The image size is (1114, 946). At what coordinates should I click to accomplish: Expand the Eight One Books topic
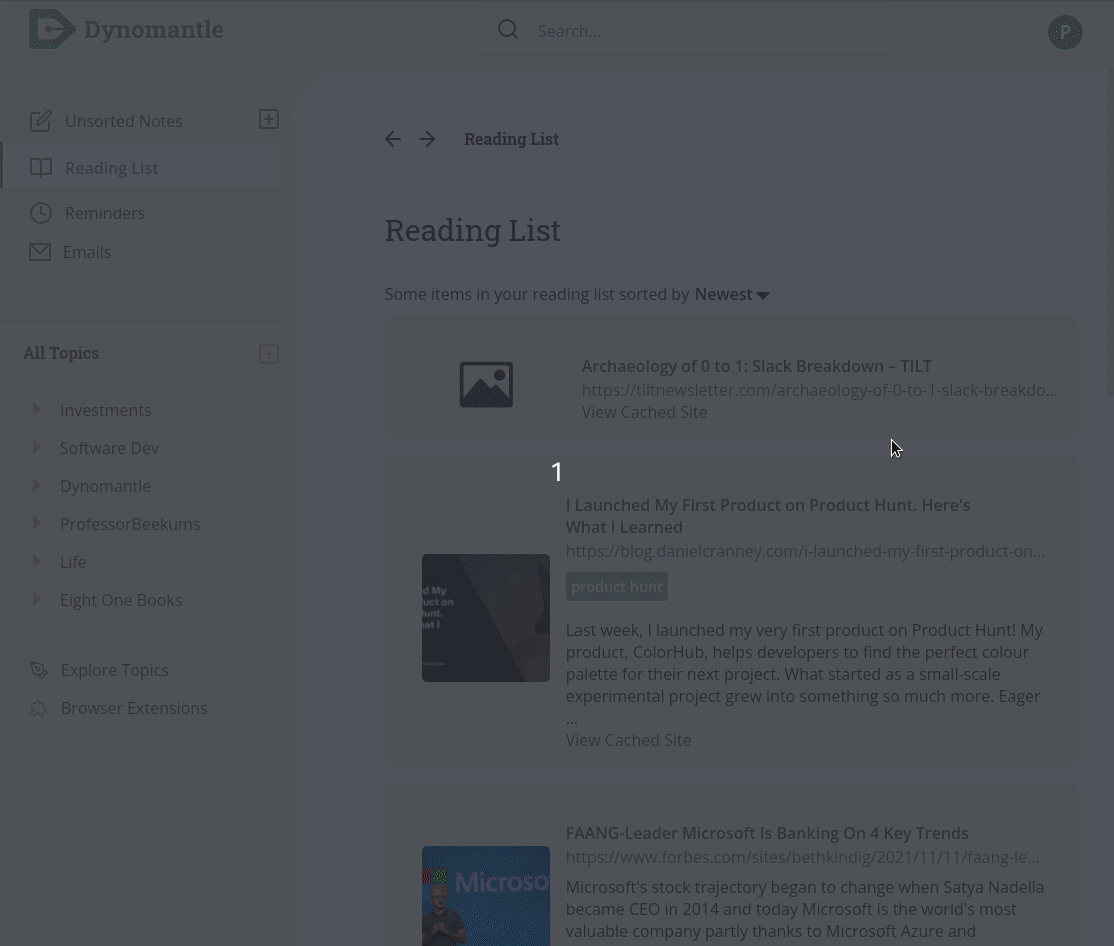tap(36, 599)
